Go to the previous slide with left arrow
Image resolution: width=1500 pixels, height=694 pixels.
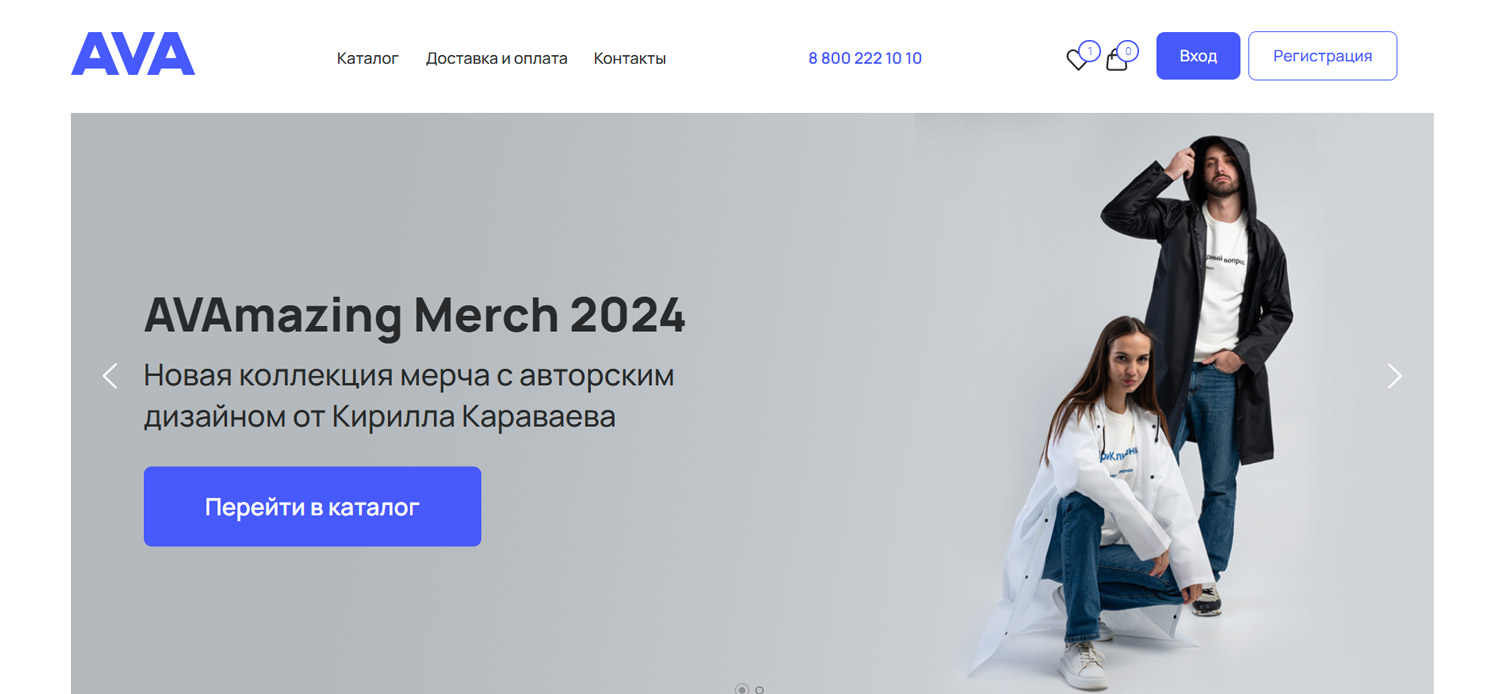click(x=110, y=376)
